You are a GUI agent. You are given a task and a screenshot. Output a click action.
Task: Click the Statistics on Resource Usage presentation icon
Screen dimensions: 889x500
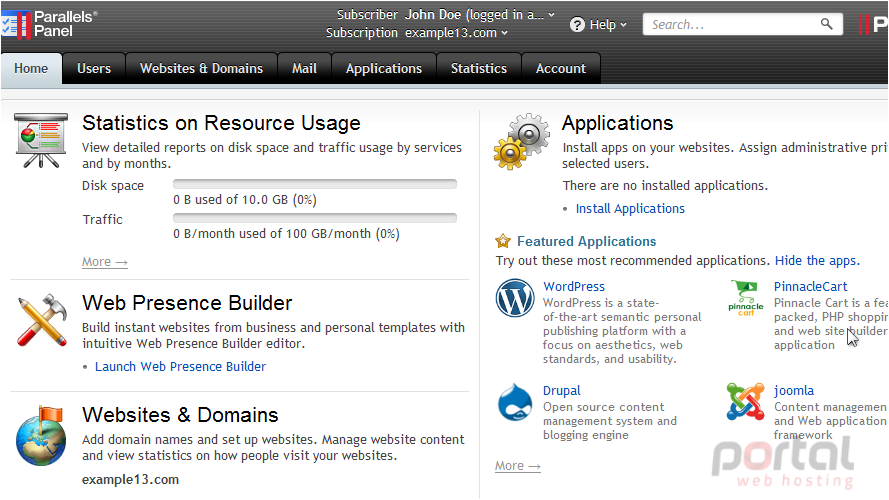[41, 141]
